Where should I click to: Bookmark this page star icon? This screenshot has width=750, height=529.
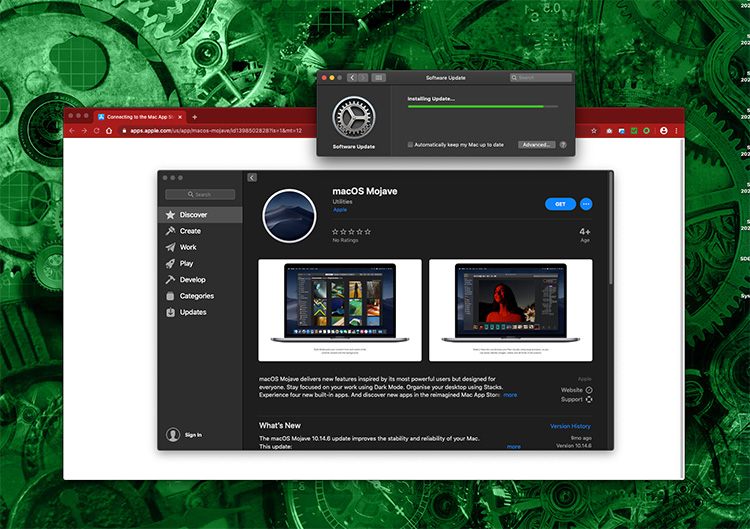[594, 131]
